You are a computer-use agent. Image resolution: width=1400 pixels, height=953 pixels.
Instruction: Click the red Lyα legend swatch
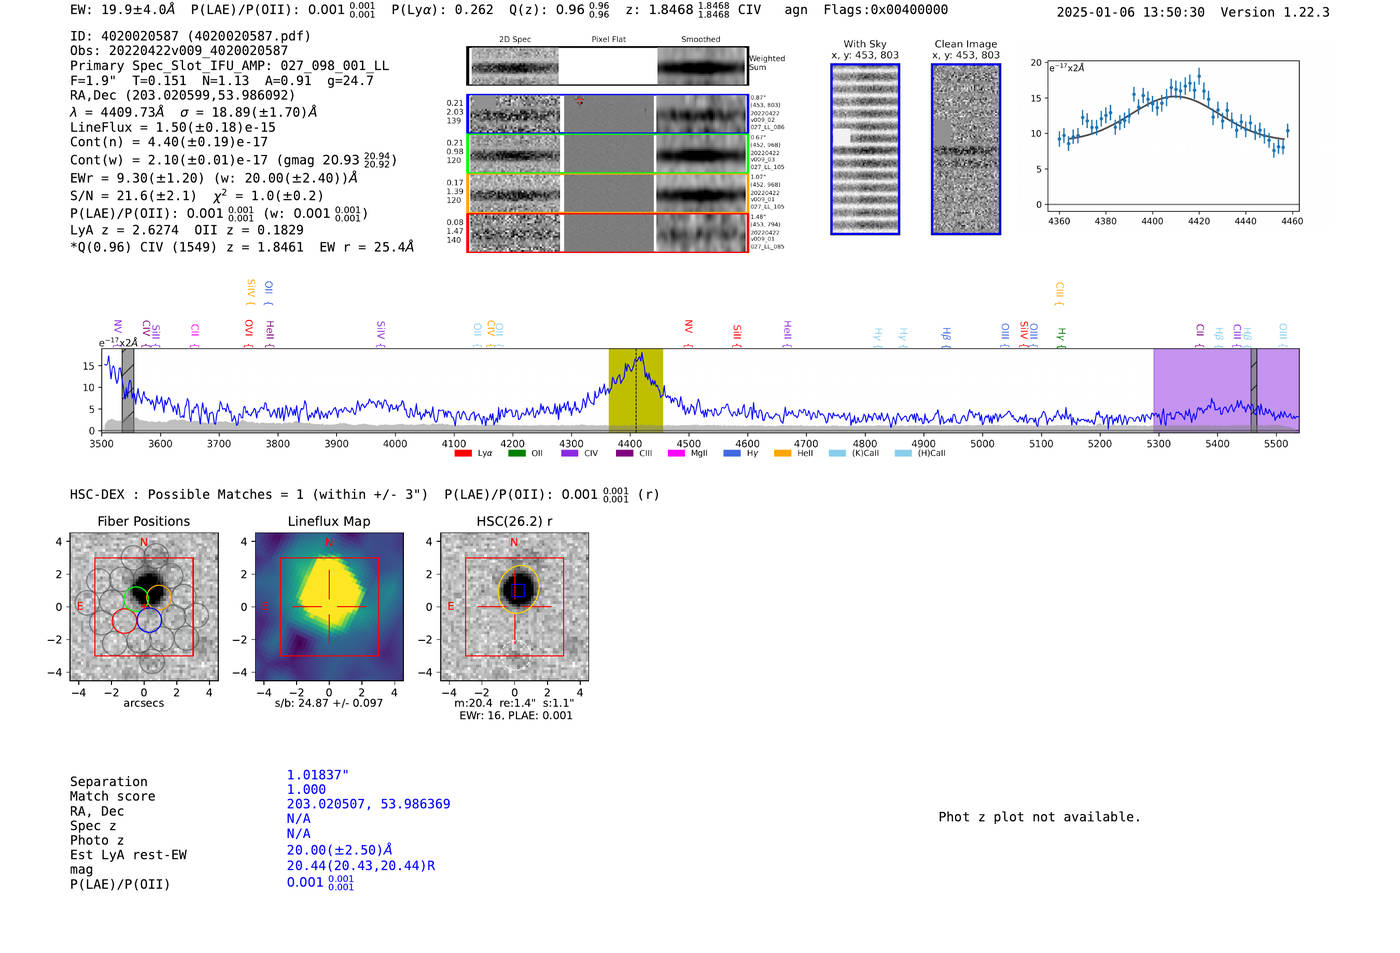(x=463, y=453)
